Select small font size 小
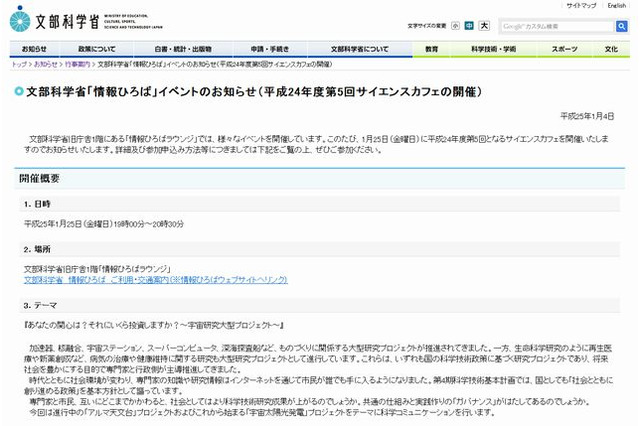 tap(455, 26)
